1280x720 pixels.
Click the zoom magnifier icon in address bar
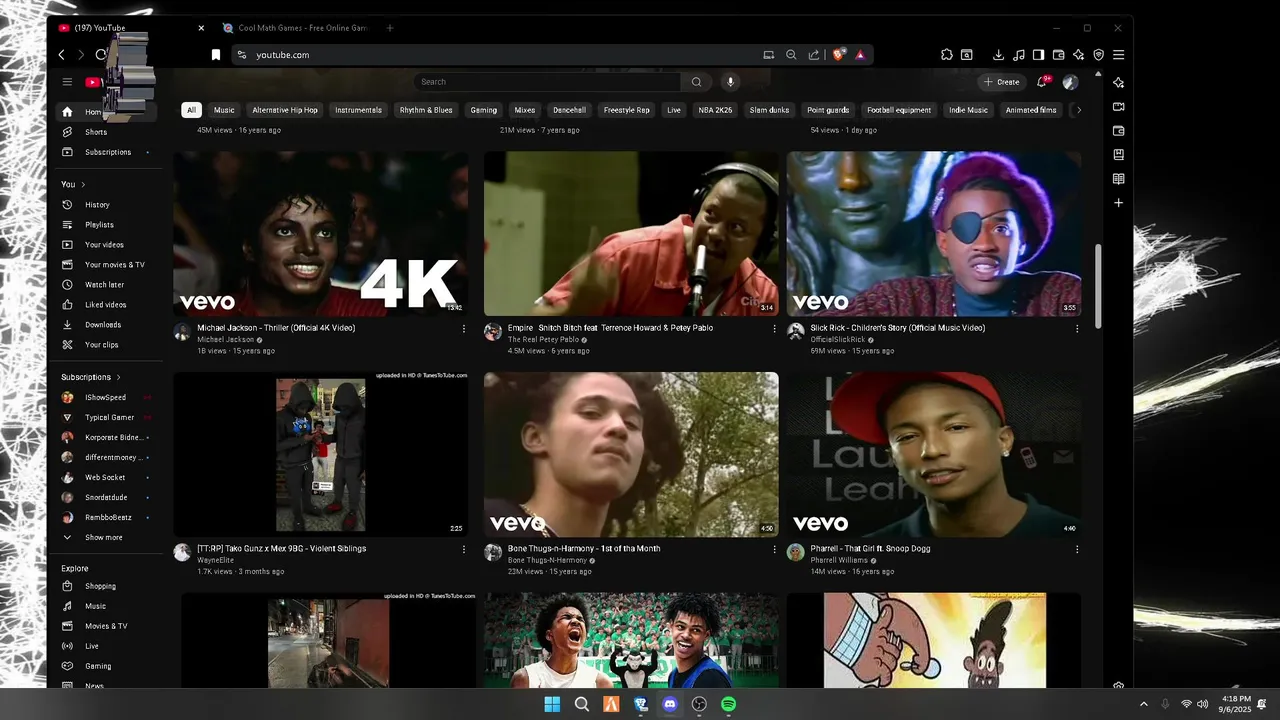(x=791, y=55)
